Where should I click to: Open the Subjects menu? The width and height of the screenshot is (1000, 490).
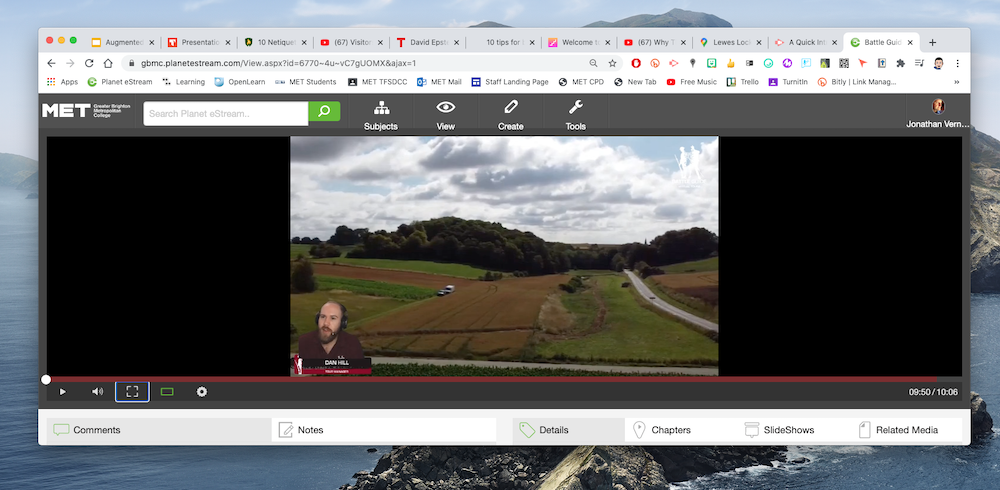[381, 115]
